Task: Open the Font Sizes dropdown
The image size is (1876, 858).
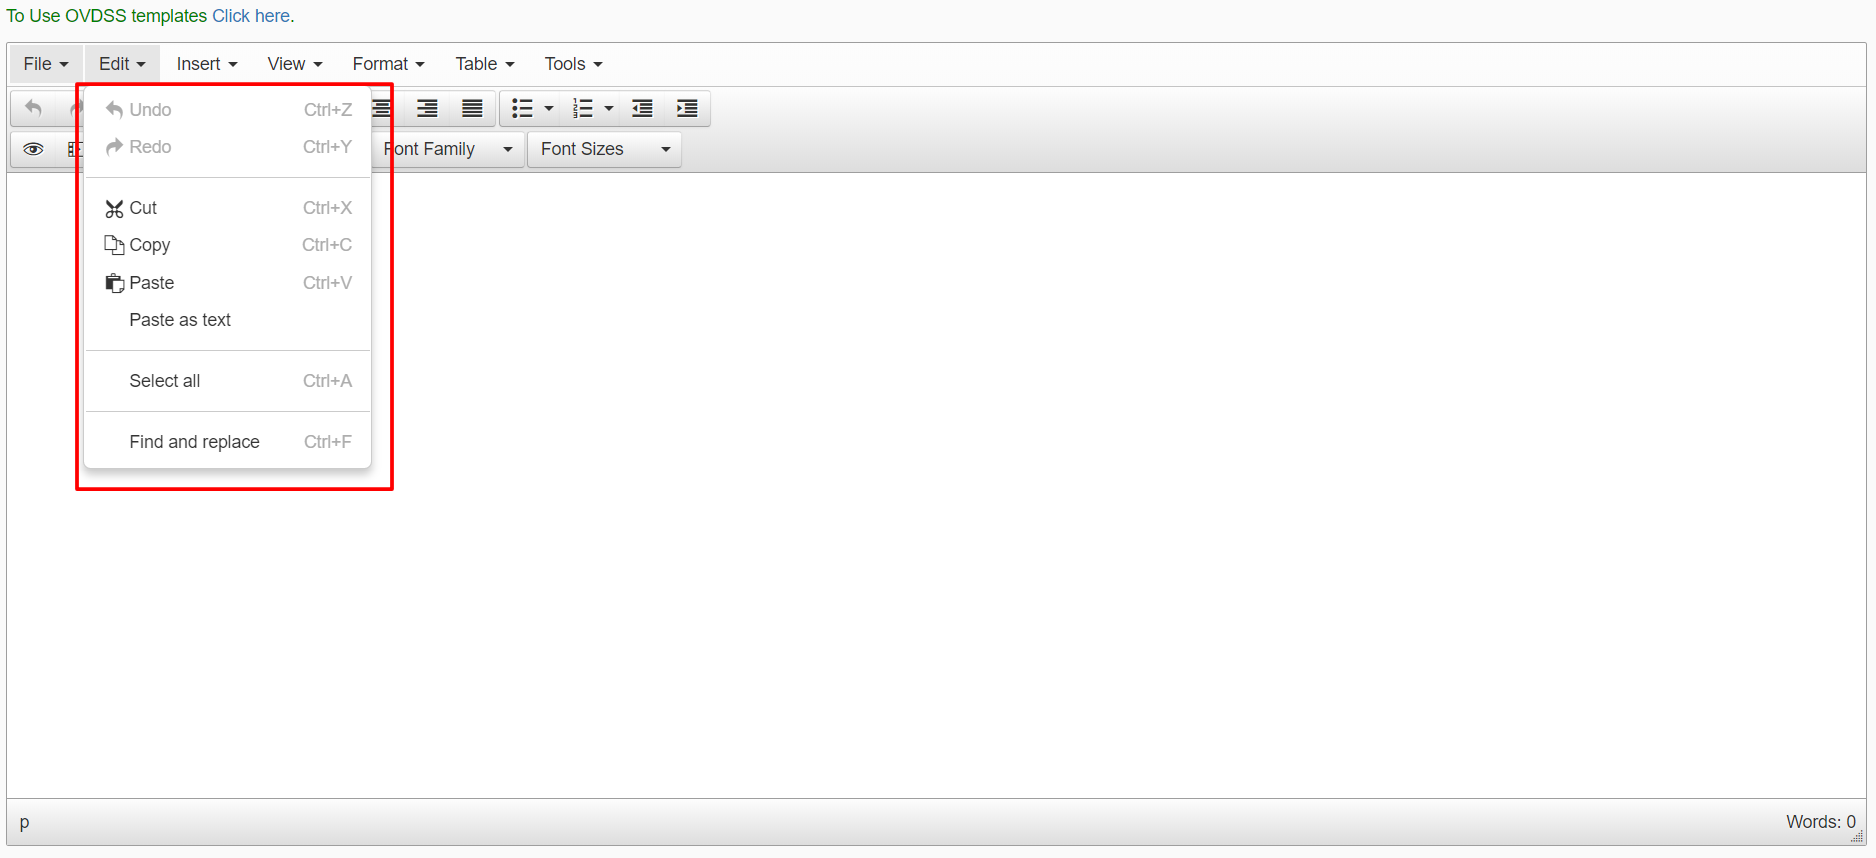Action: point(604,149)
